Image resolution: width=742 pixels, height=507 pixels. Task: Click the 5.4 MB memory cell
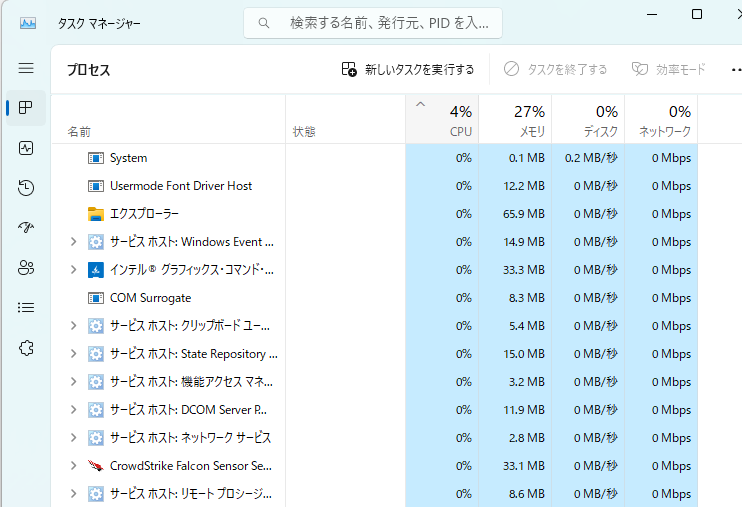coord(515,326)
